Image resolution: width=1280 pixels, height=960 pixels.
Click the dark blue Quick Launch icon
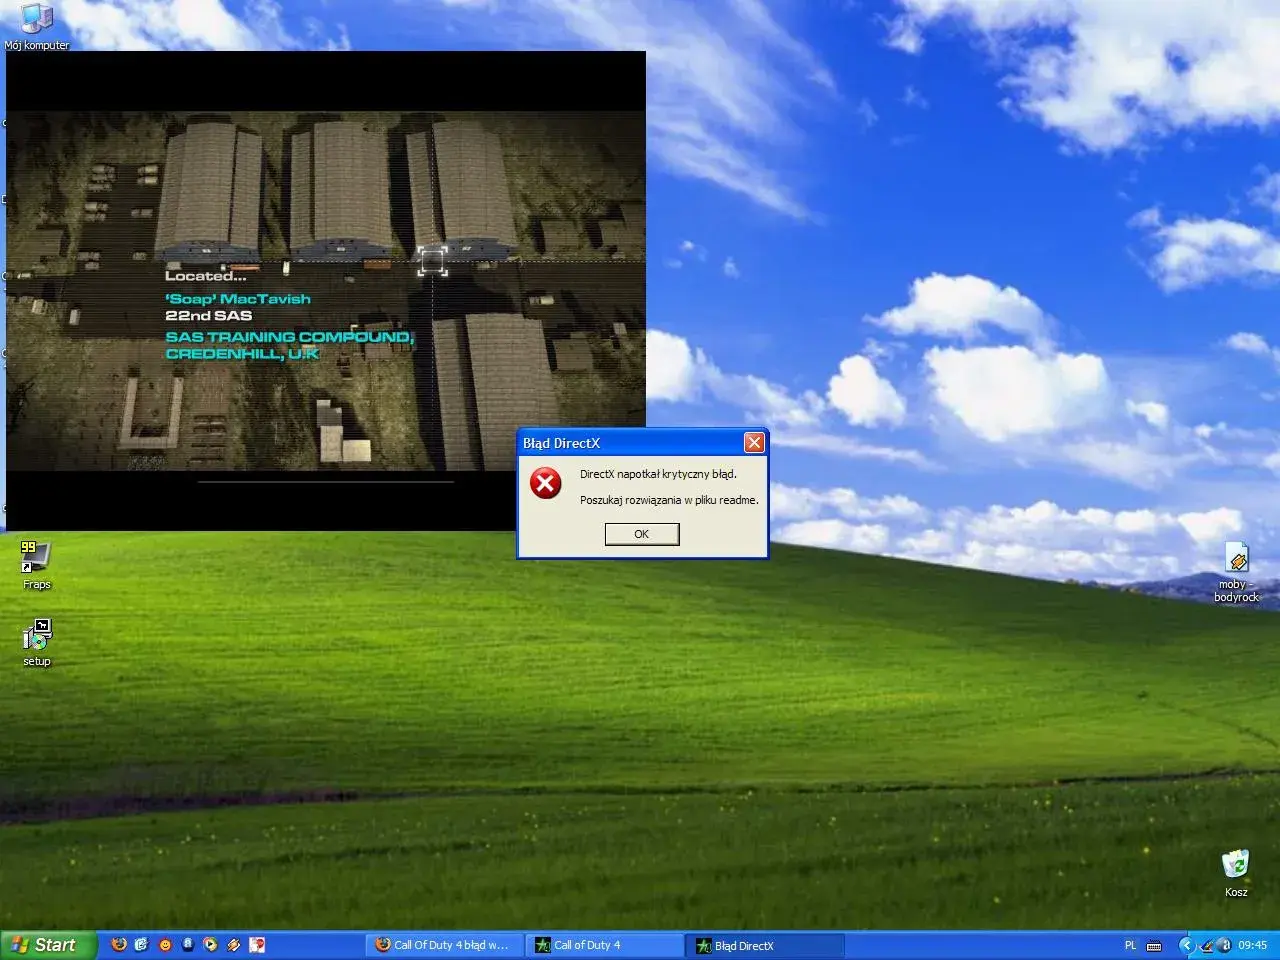[x=188, y=944]
